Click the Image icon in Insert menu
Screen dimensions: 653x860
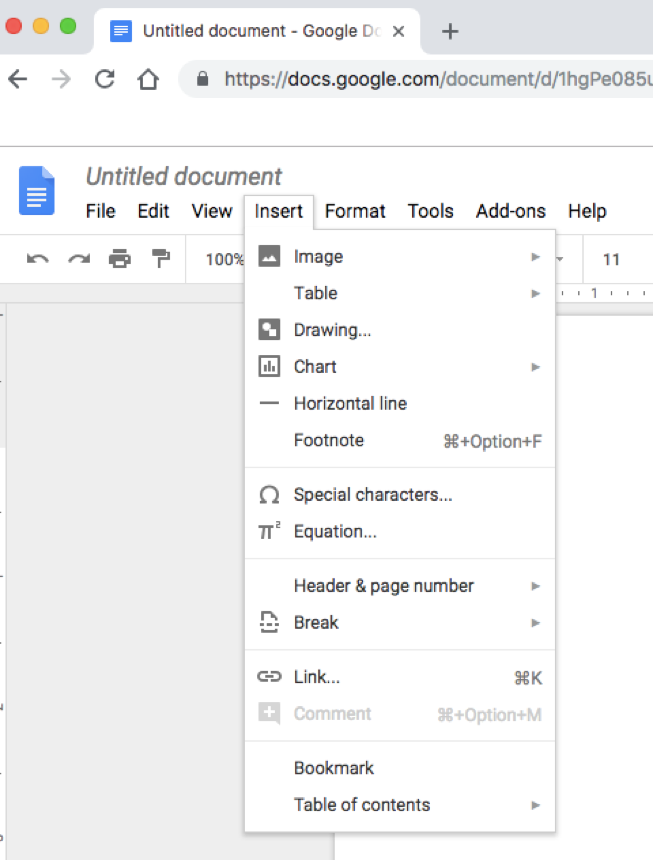click(269, 256)
